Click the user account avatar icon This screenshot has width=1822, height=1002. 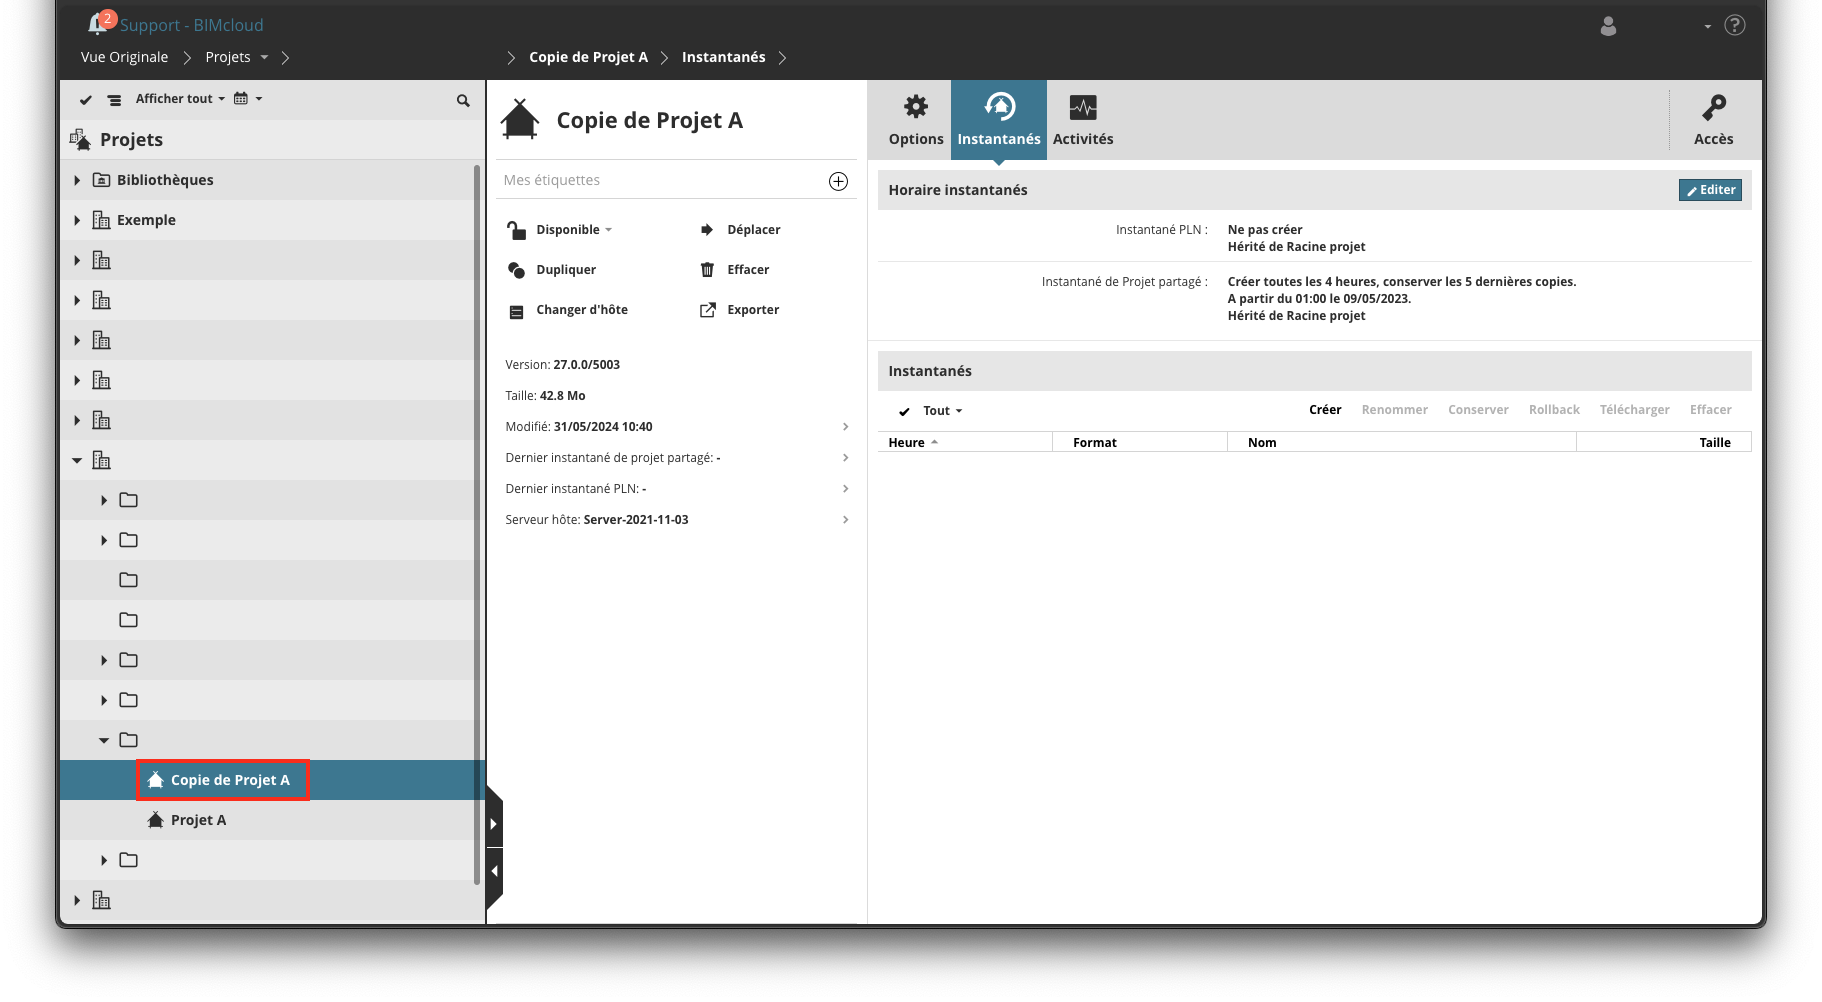(1608, 26)
